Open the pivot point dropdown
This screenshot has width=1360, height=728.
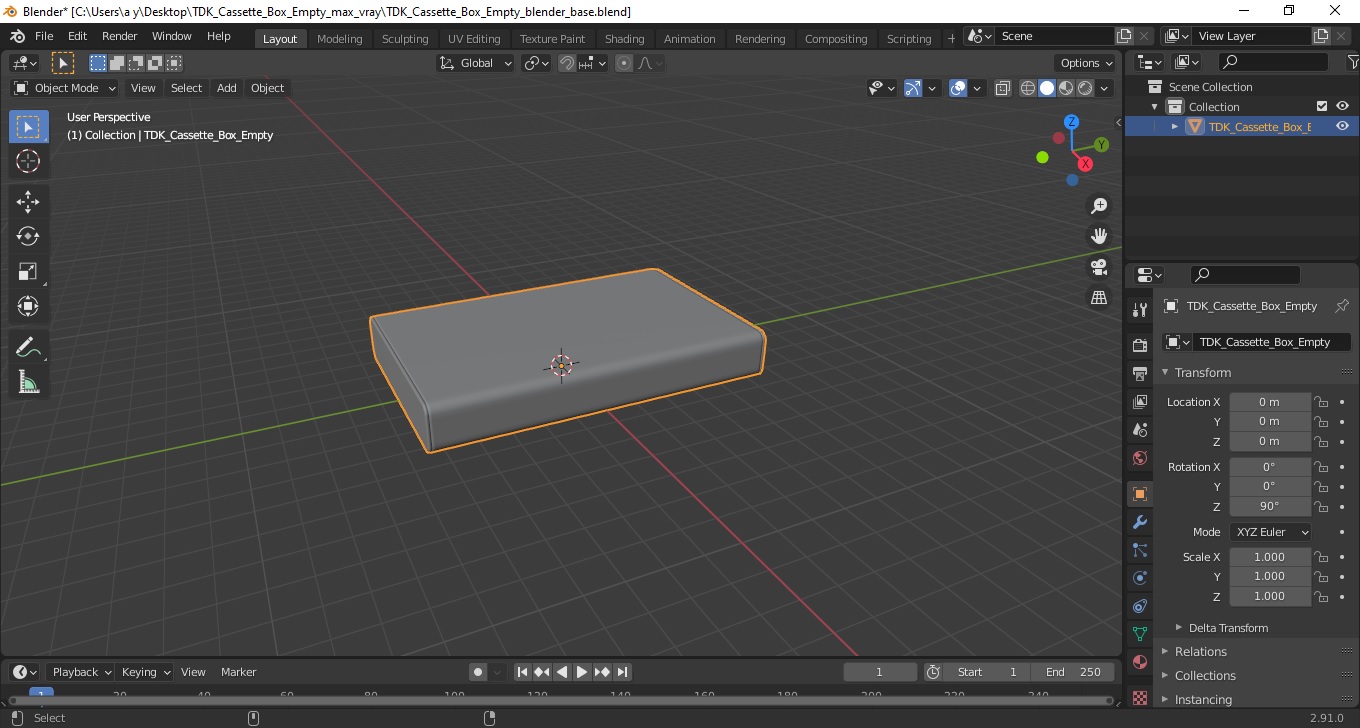tap(537, 63)
